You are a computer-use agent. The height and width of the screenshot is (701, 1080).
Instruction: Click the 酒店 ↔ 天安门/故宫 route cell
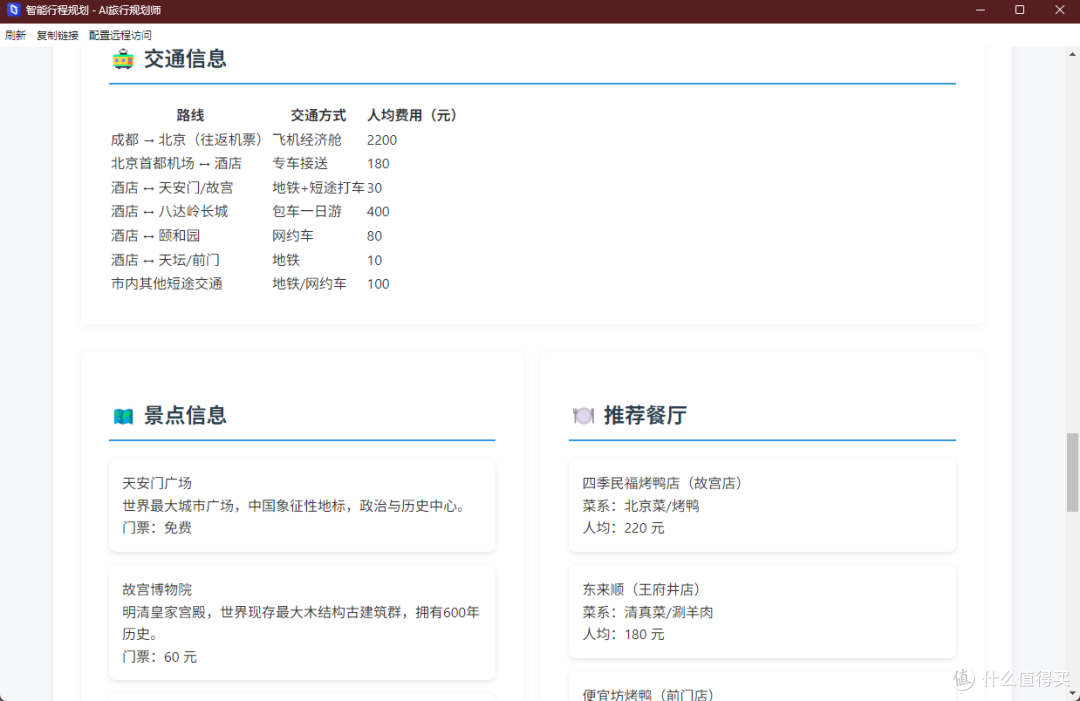coord(172,187)
